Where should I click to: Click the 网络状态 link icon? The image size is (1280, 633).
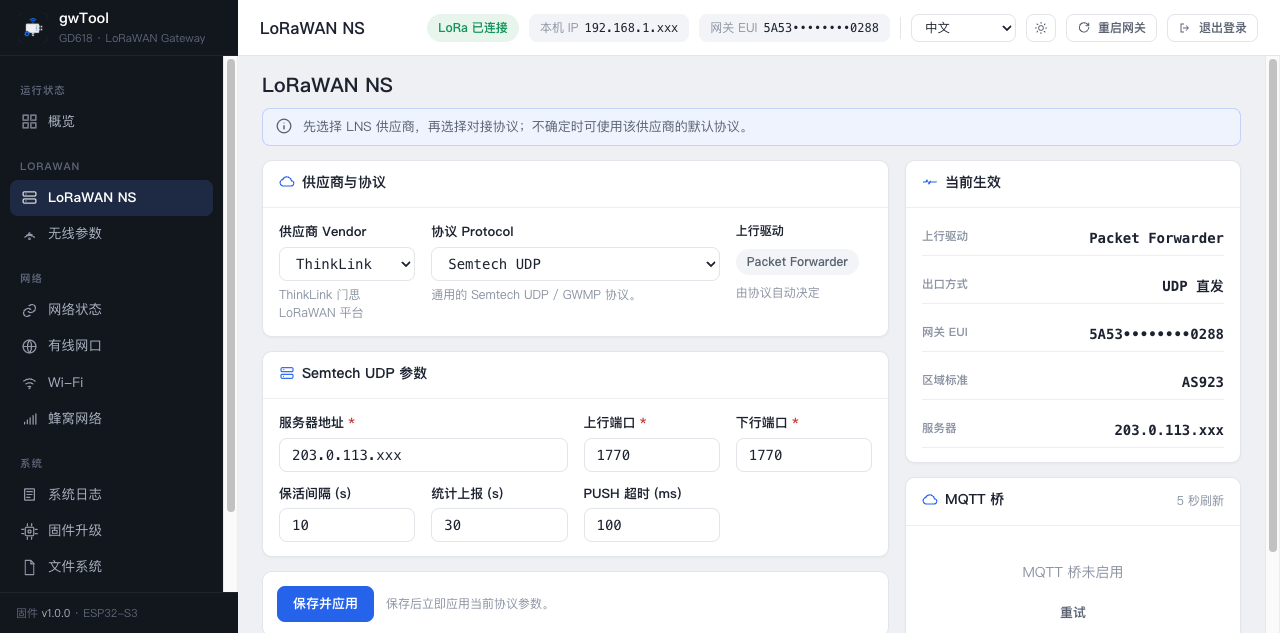click(x=30, y=310)
